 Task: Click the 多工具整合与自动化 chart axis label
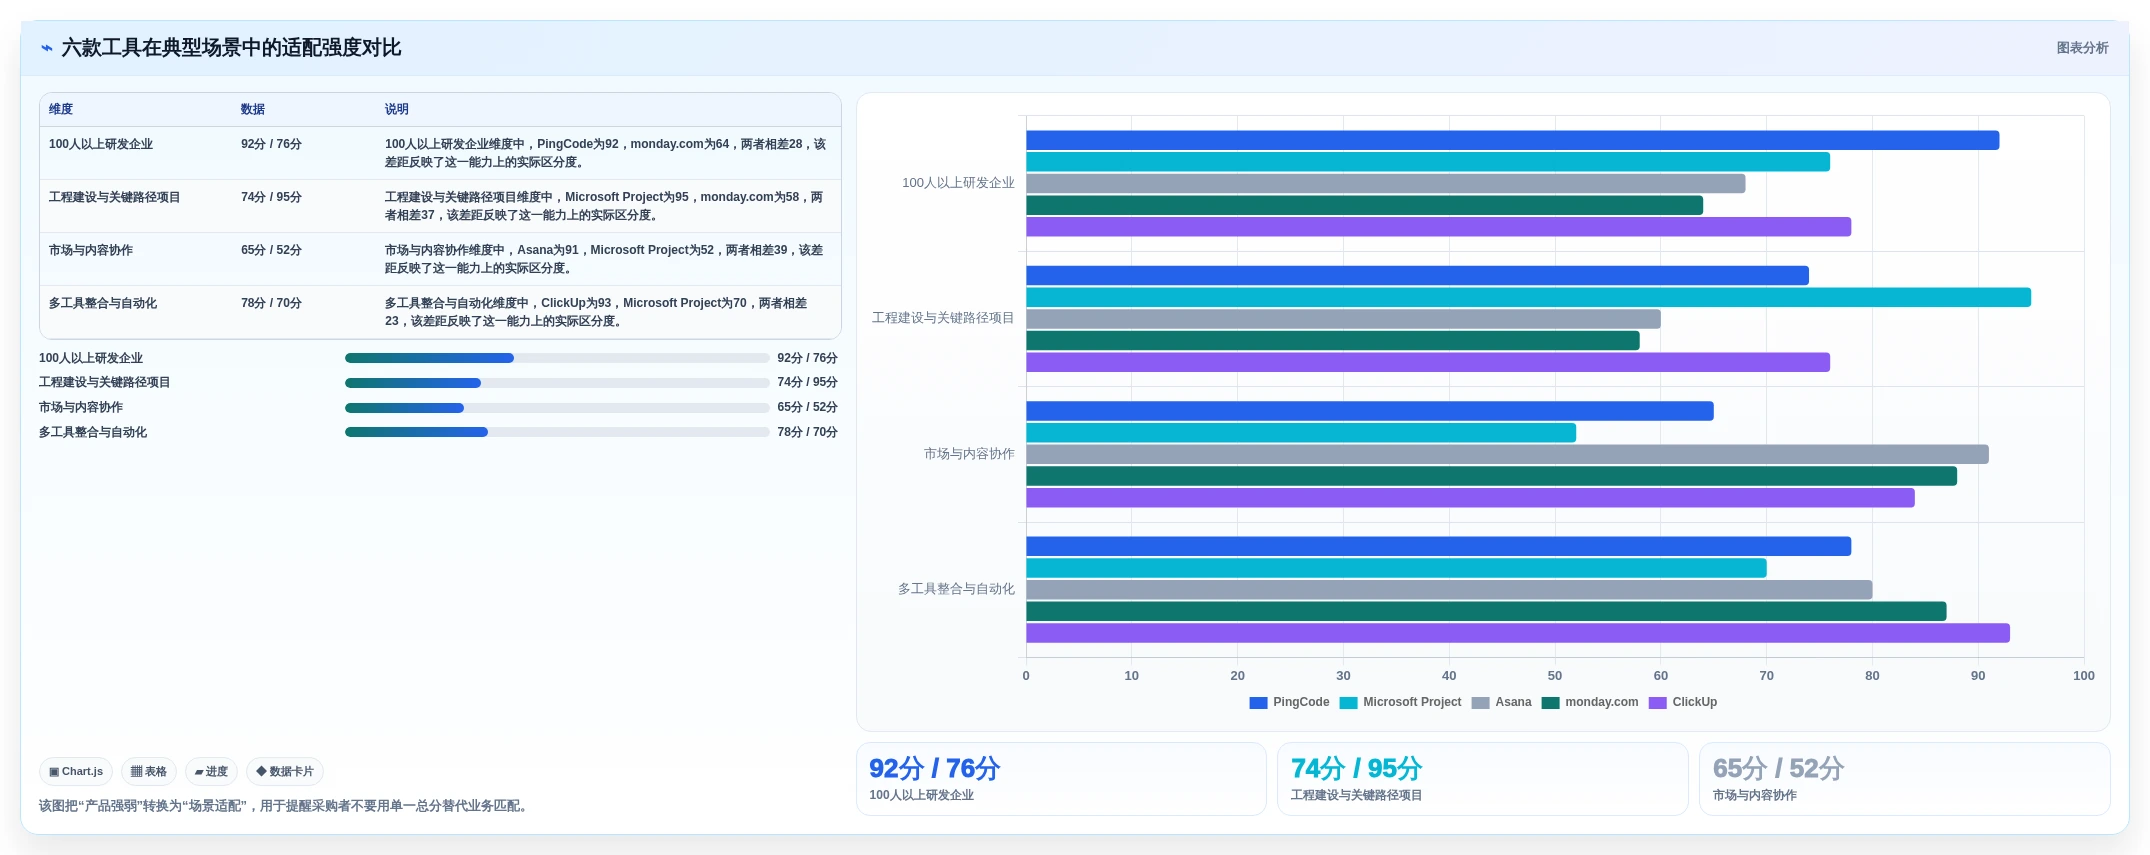point(956,590)
